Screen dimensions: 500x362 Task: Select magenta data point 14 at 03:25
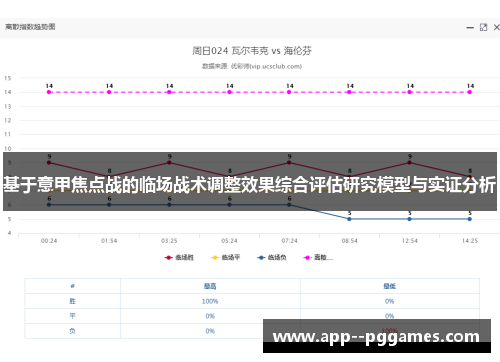pyautogui.click(x=169, y=92)
